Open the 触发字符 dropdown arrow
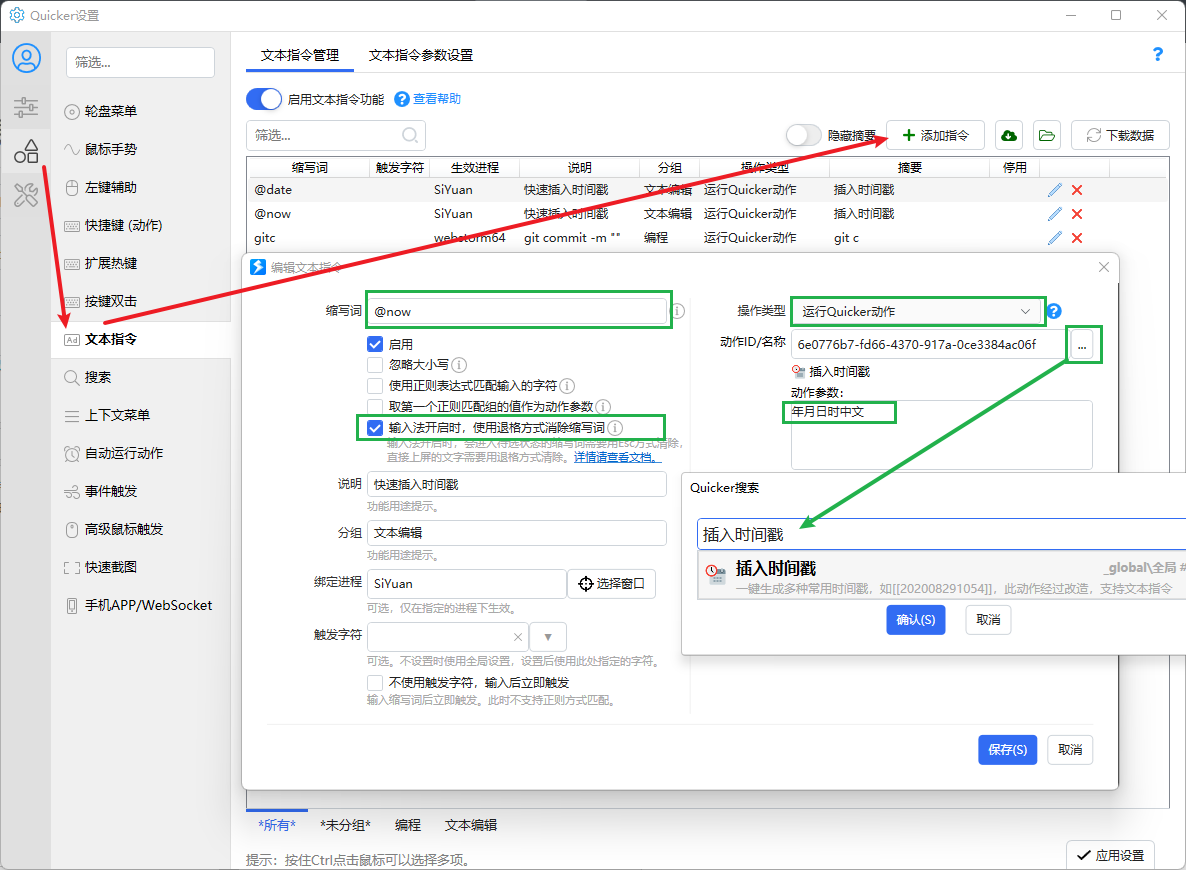The width and height of the screenshot is (1186, 870). pyautogui.click(x=548, y=637)
